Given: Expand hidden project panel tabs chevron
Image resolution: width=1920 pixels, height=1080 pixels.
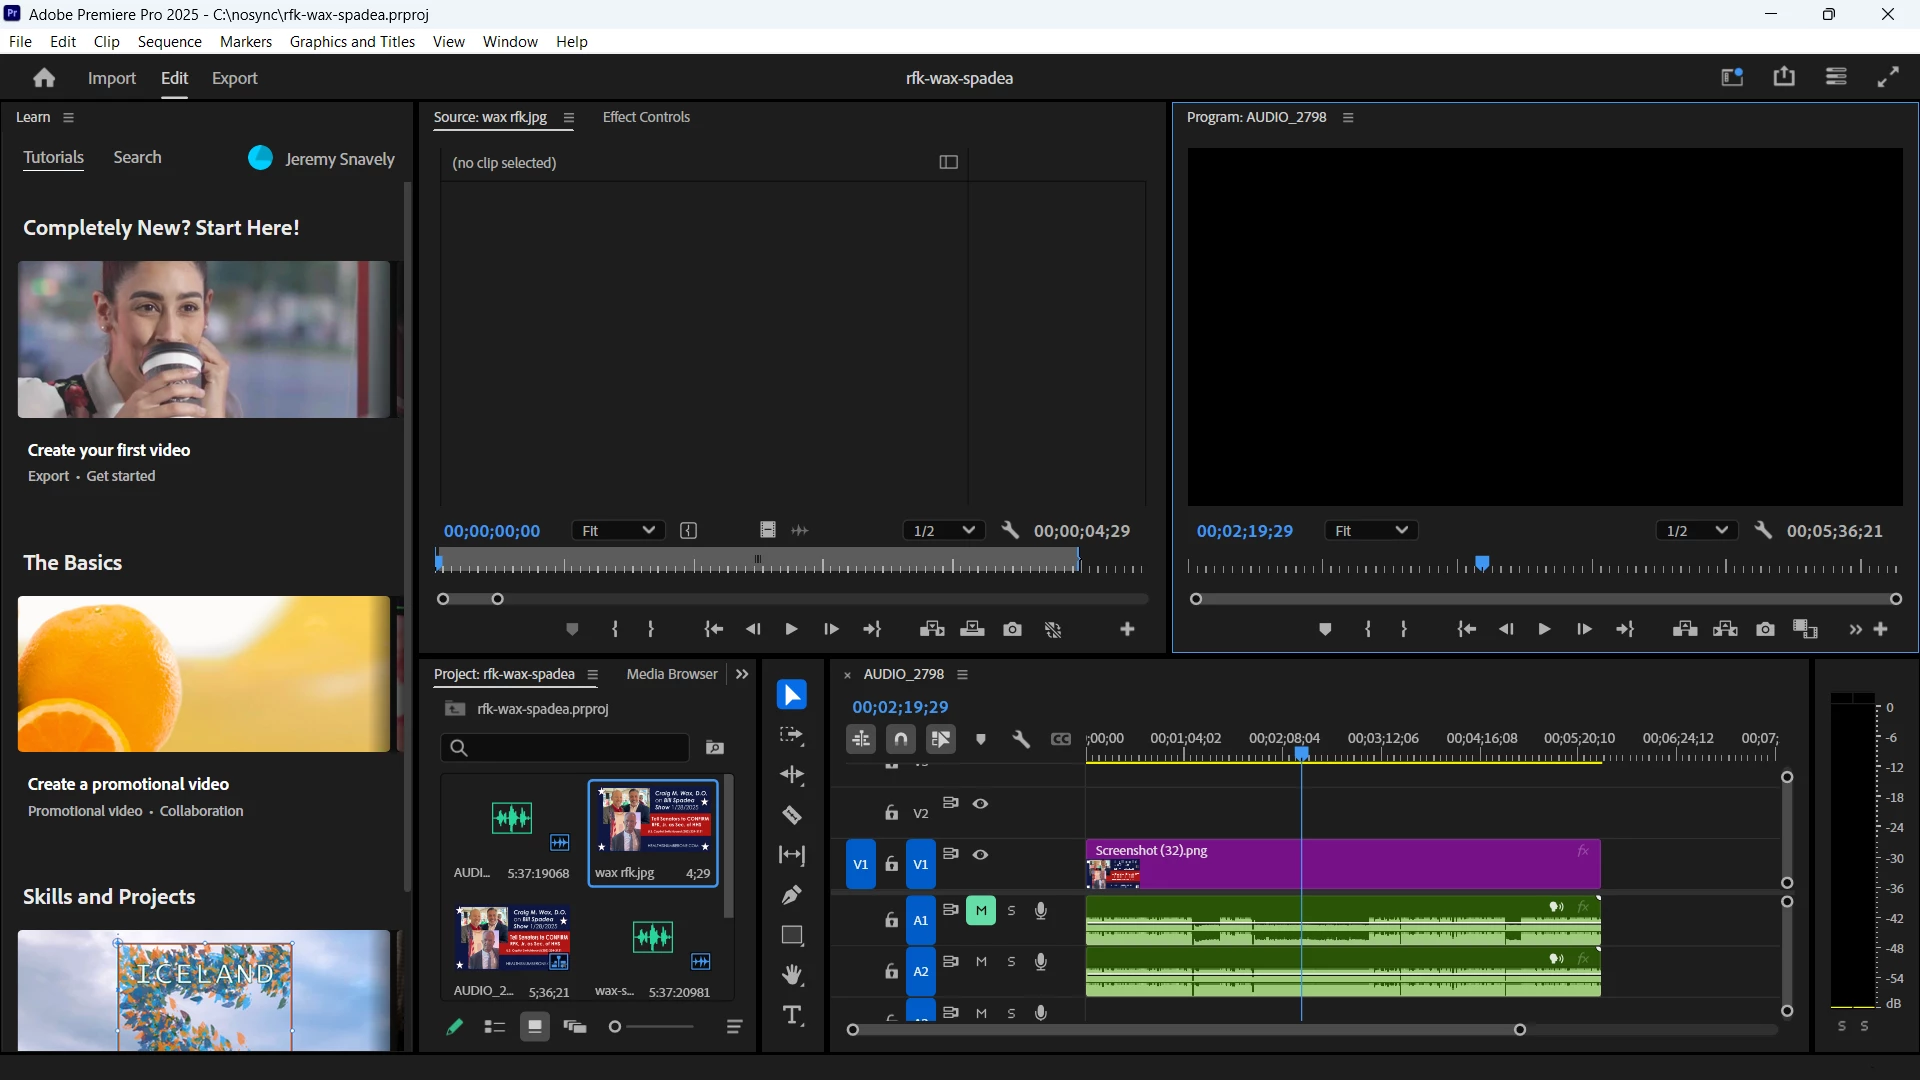Looking at the screenshot, I should point(742,674).
